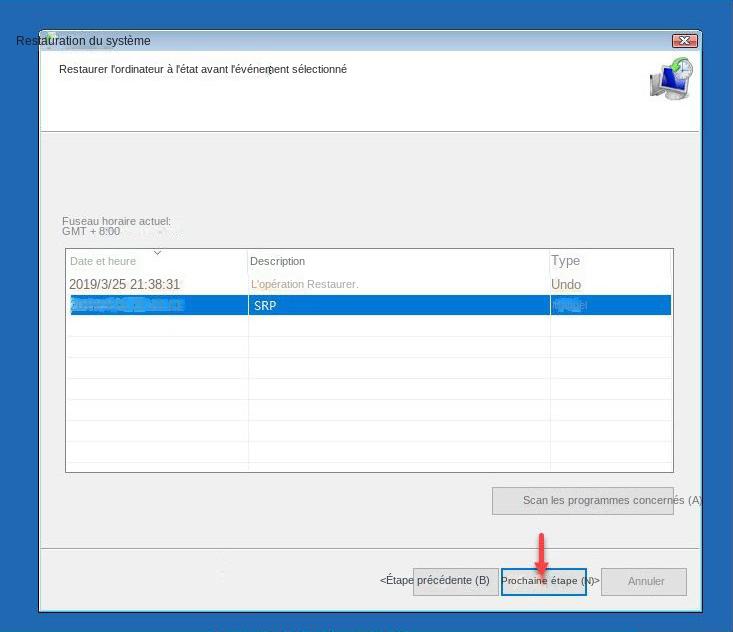The width and height of the screenshot is (733, 632).
Task: Click the System Restore computer clock icon
Action: click(671, 79)
